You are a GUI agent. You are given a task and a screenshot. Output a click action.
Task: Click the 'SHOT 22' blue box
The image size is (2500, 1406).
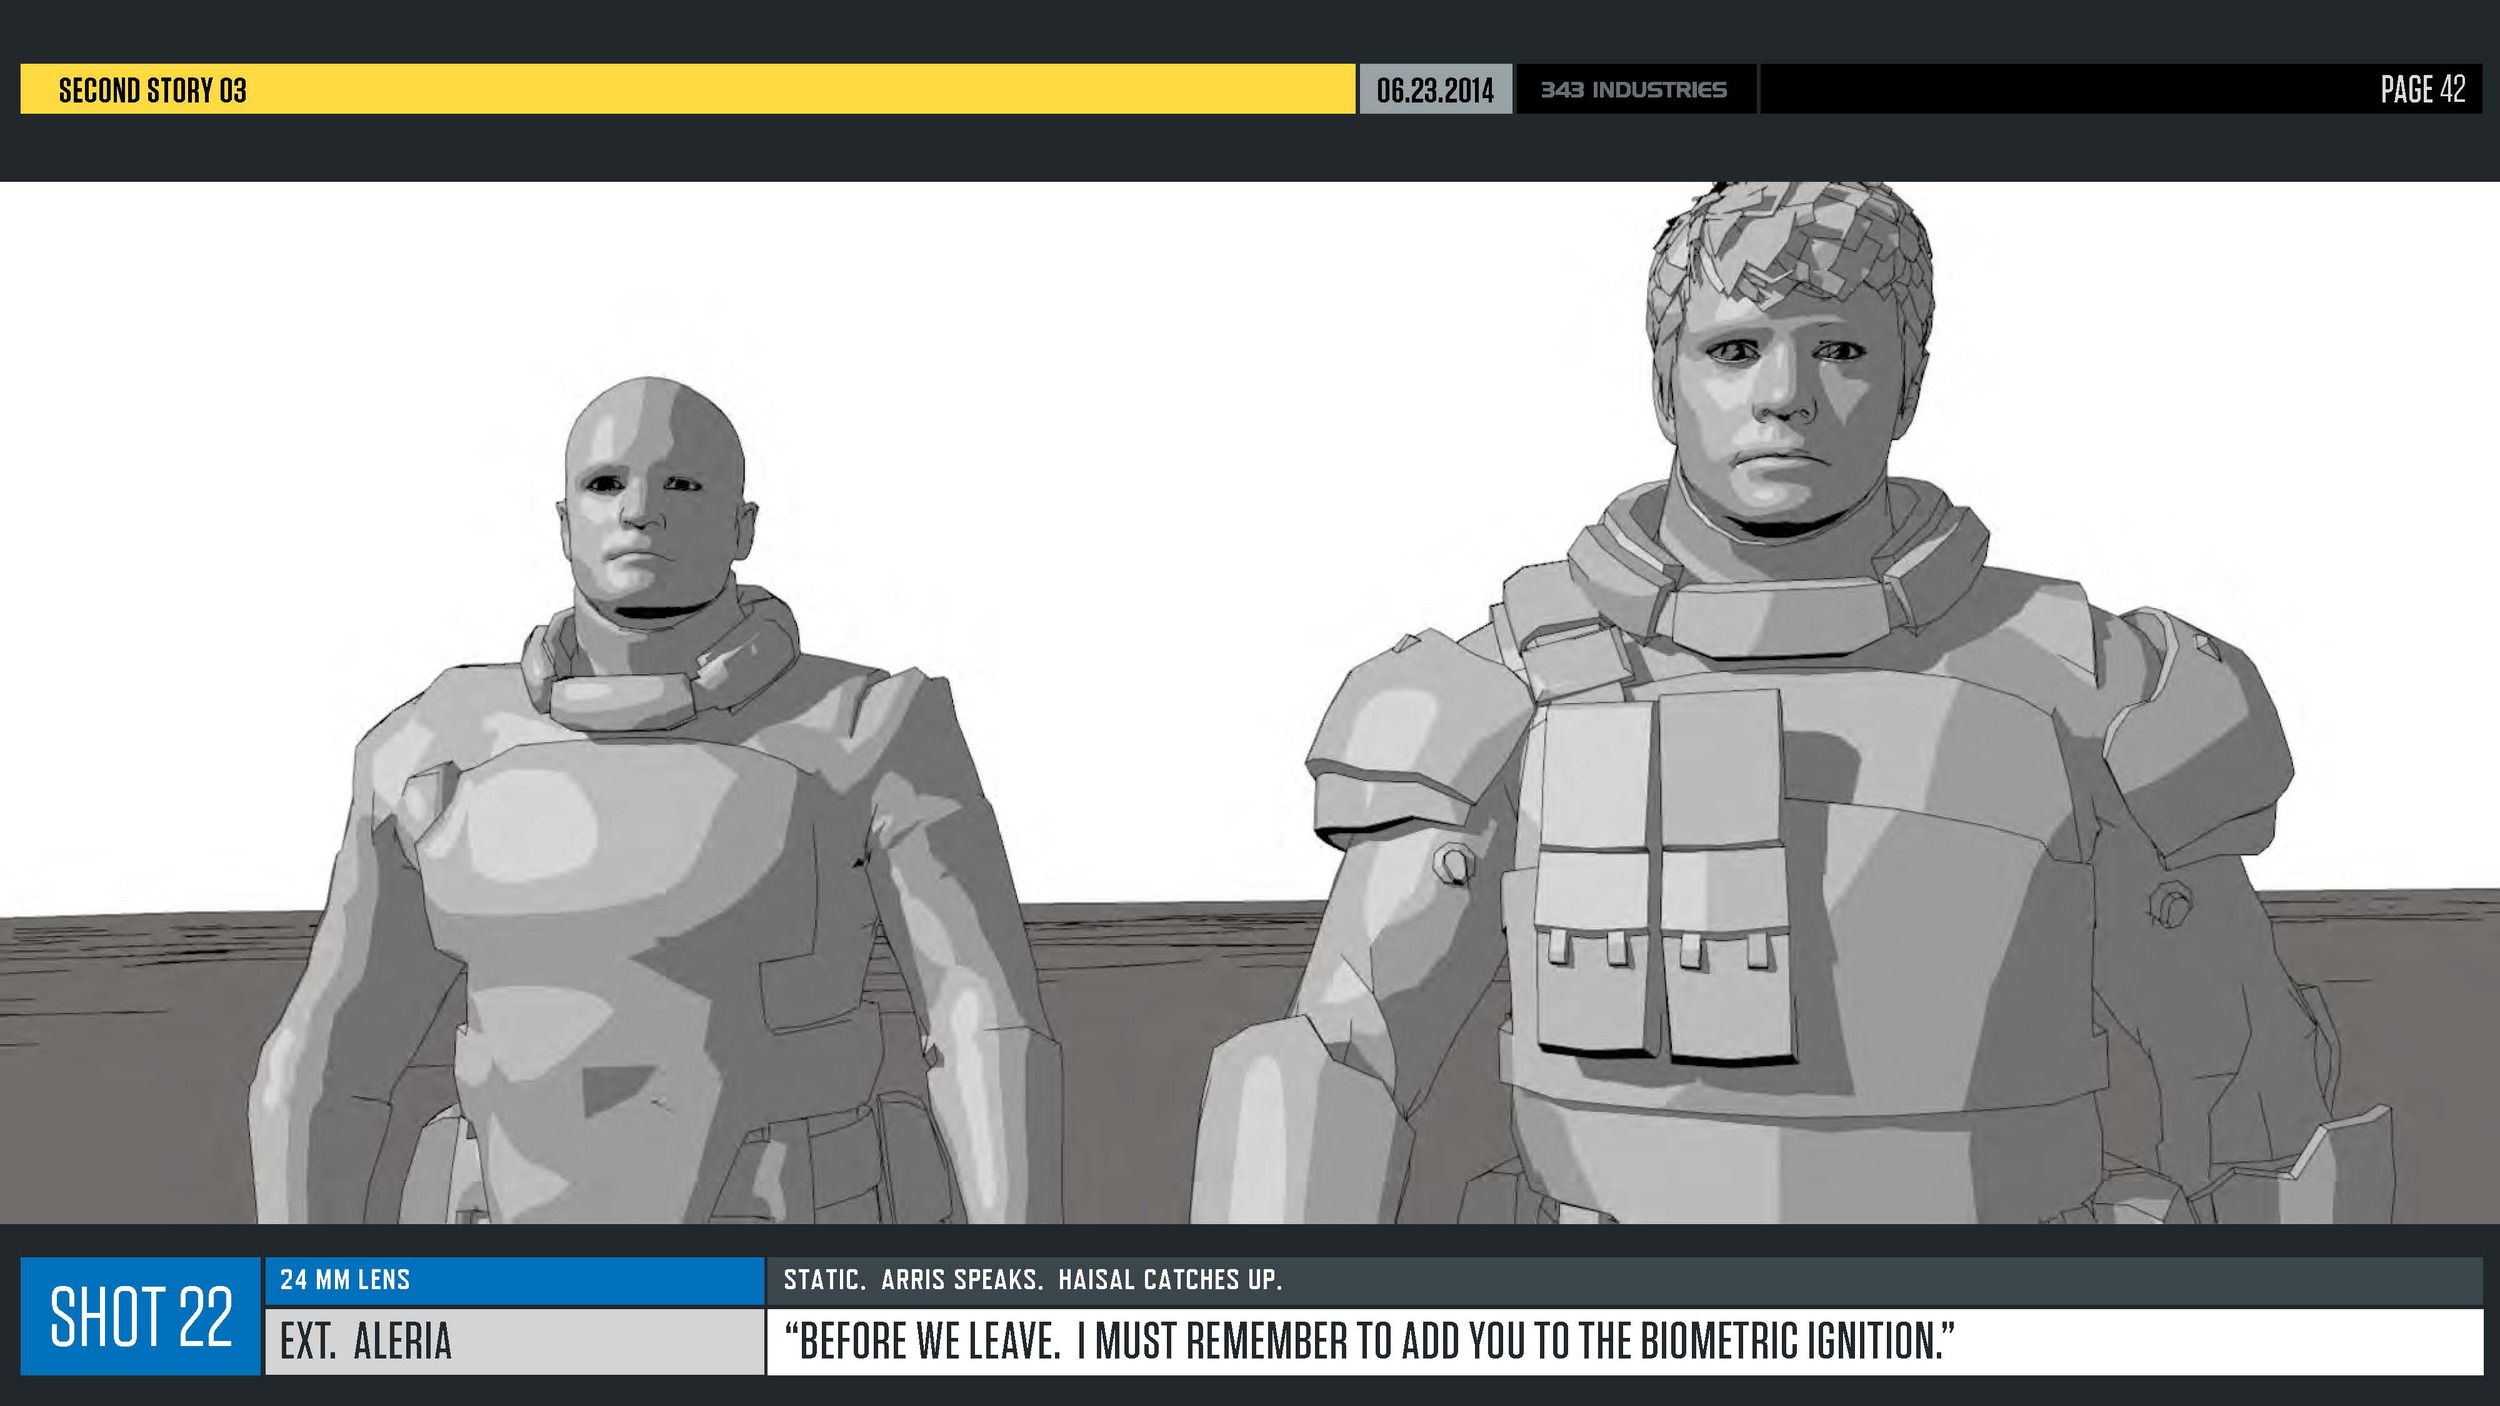[x=141, y=1316]
